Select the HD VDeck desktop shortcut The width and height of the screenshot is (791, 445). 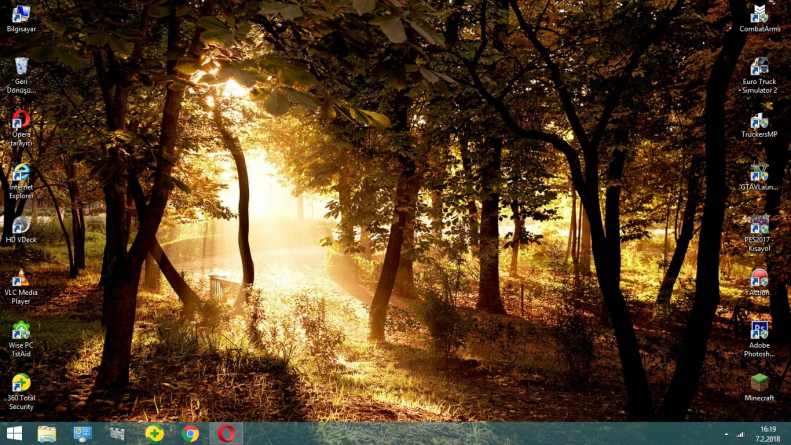click(21, 230)
